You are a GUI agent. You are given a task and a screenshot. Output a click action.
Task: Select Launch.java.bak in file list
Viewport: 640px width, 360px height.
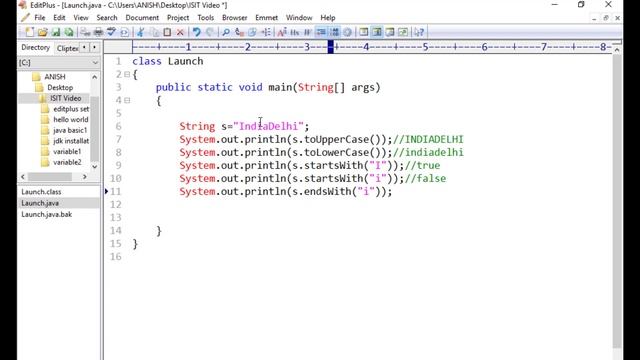(x=47, y=214)
